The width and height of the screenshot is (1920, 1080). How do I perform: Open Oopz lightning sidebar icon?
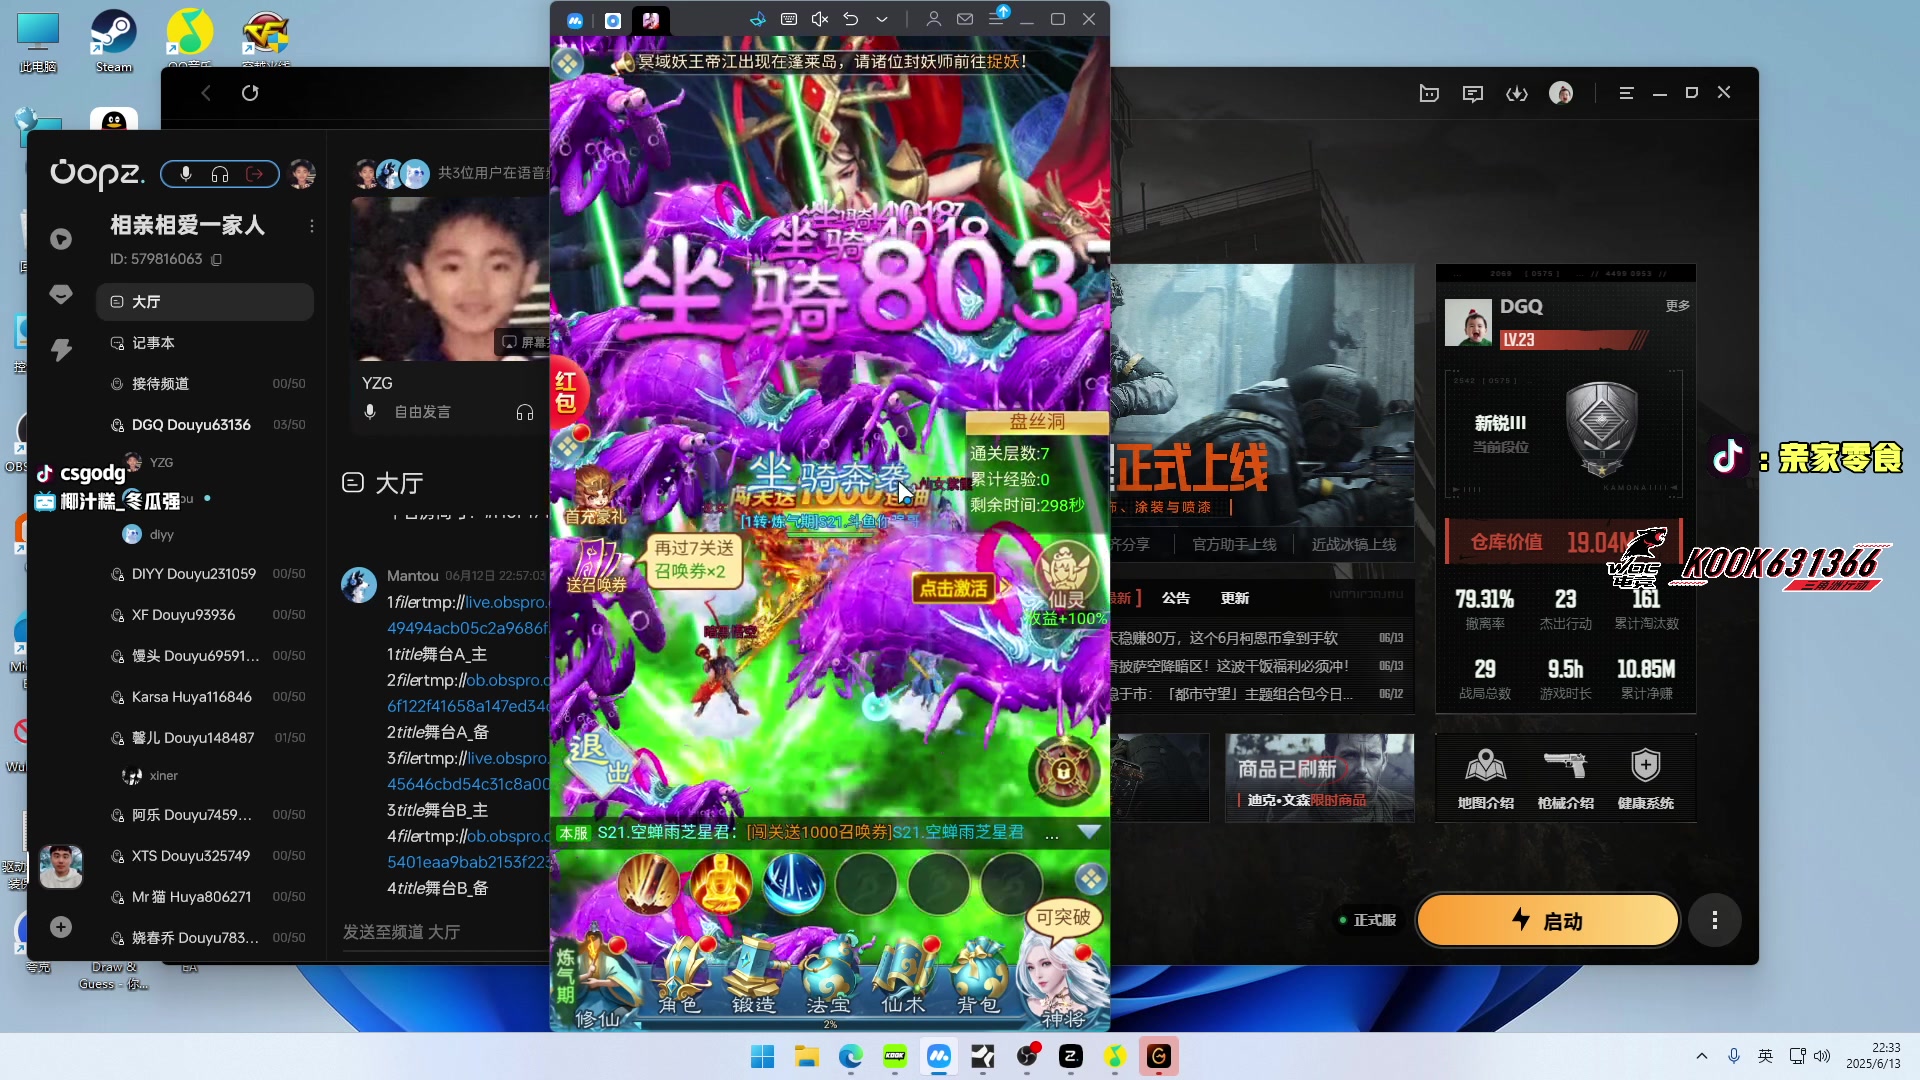[61, 349]
